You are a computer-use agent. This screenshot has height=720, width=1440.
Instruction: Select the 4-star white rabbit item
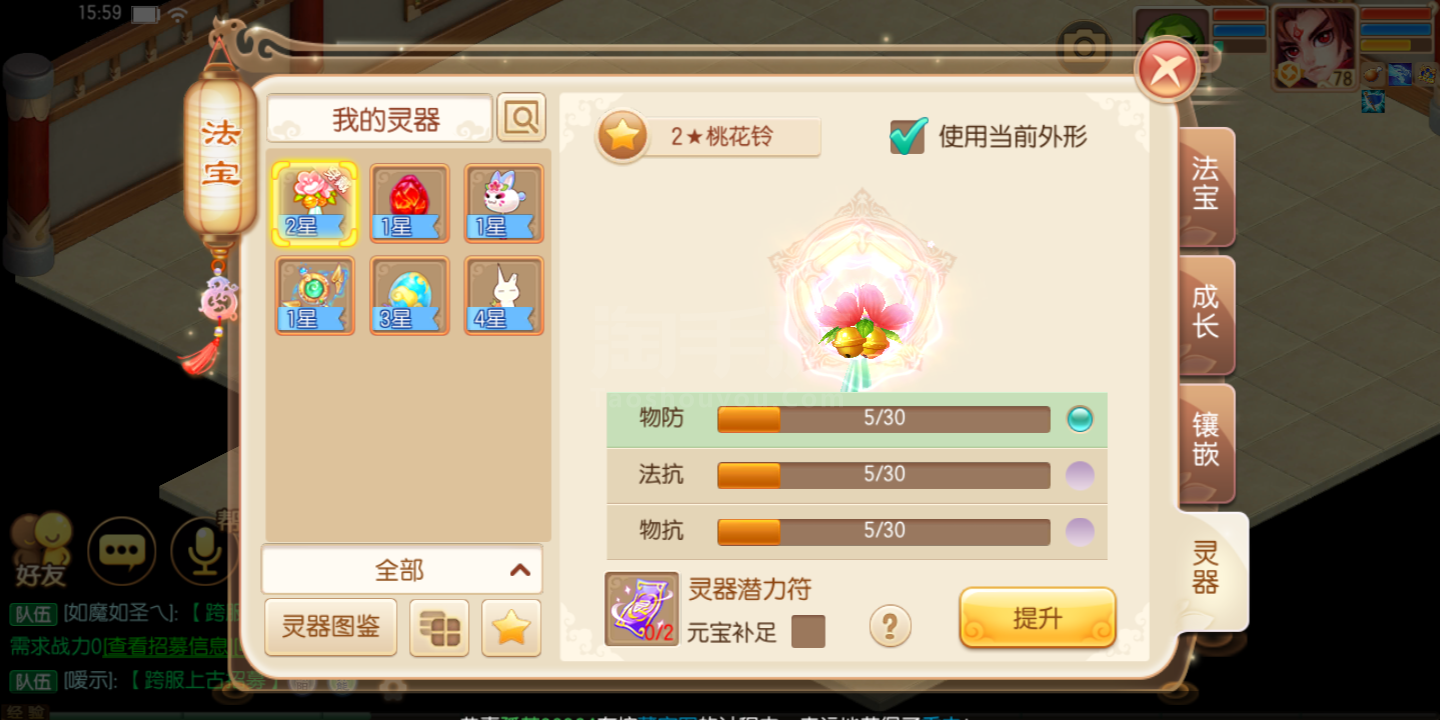click(x=504, y=295)
